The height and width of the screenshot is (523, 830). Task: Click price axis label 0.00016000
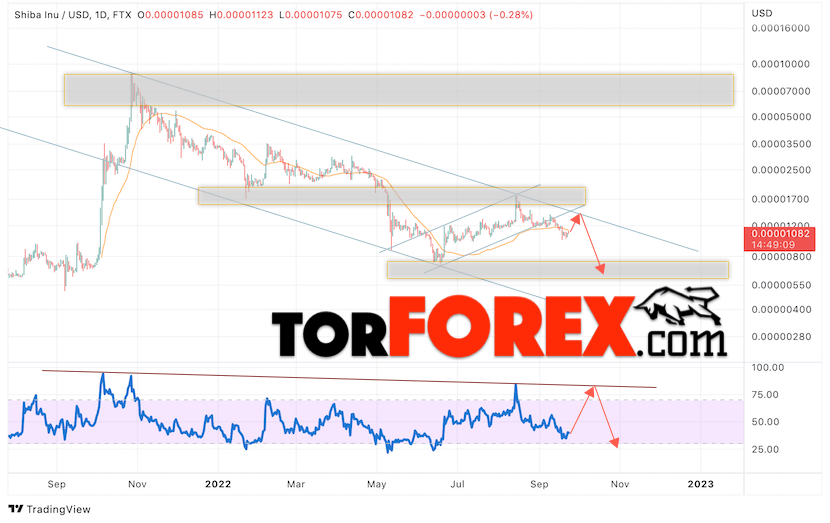(x=781, y=29)
